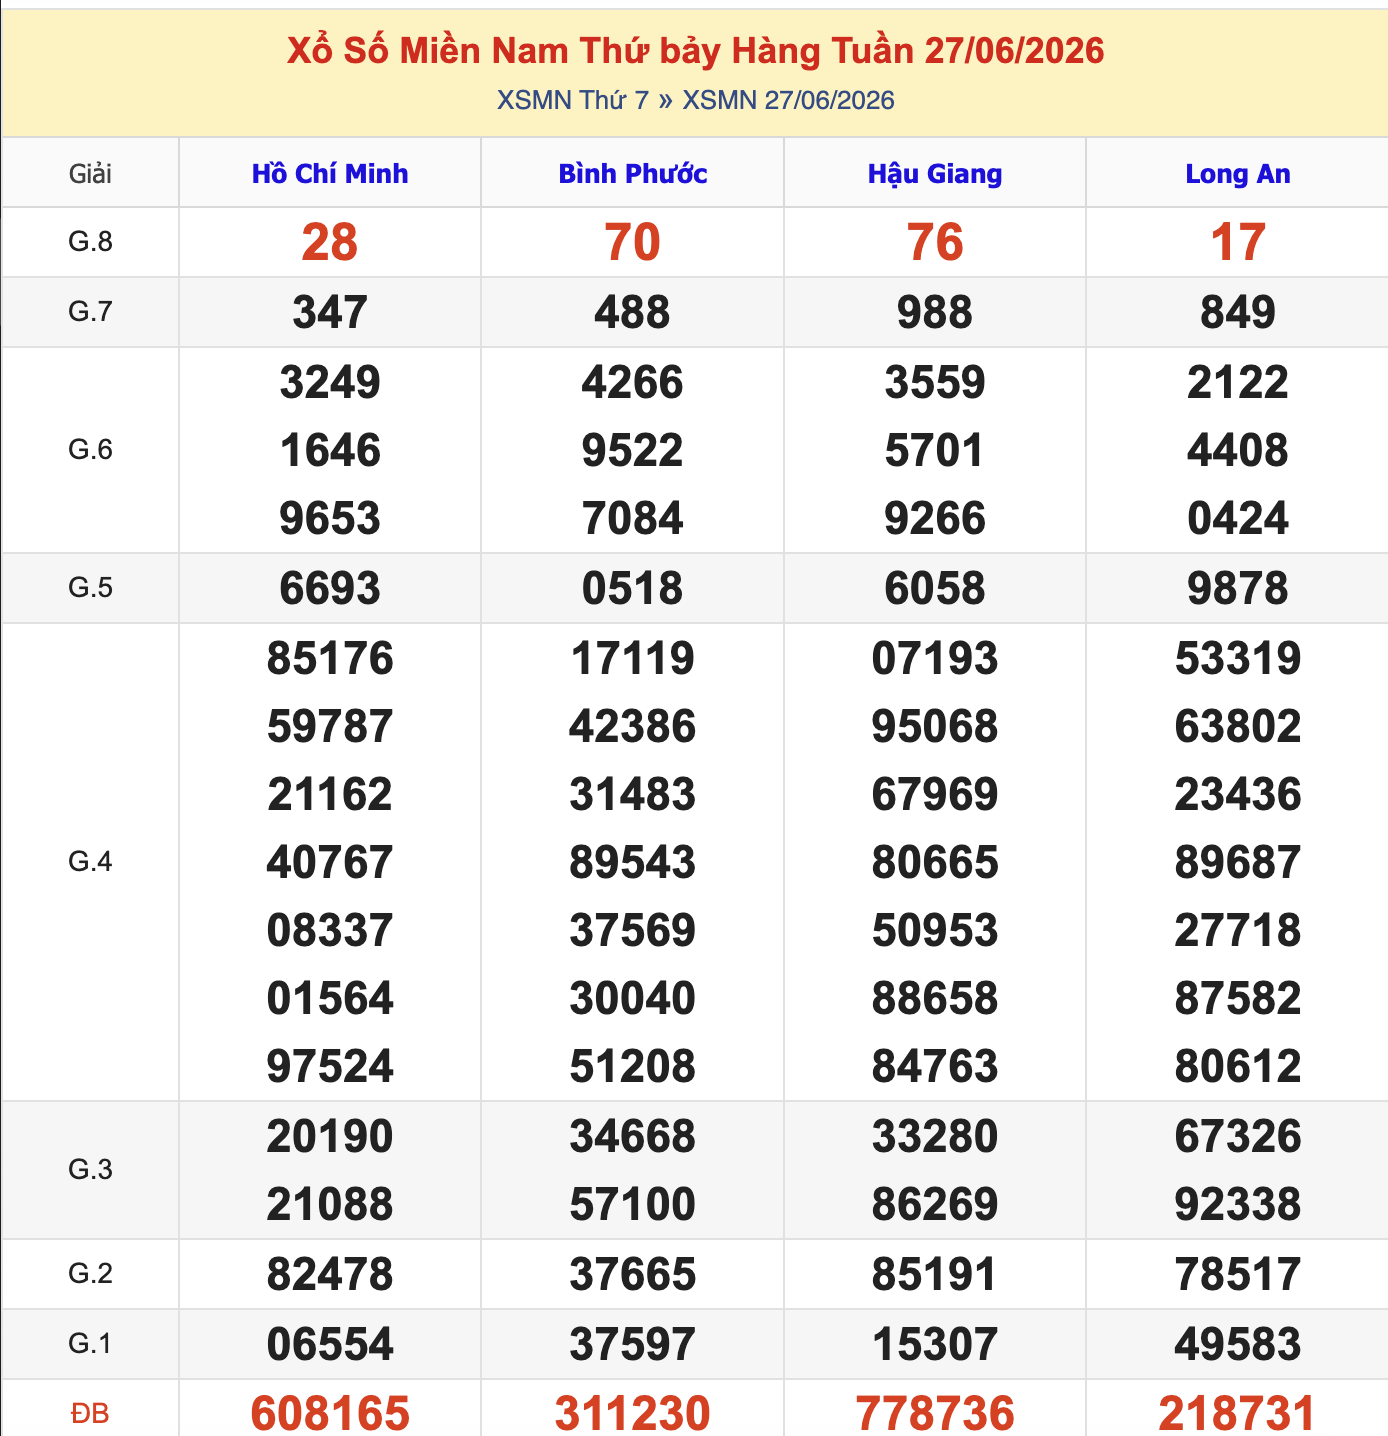Open the Hồ Chí Minh province link
This screenshot has width=1388, height=1436.
(330, 174)
